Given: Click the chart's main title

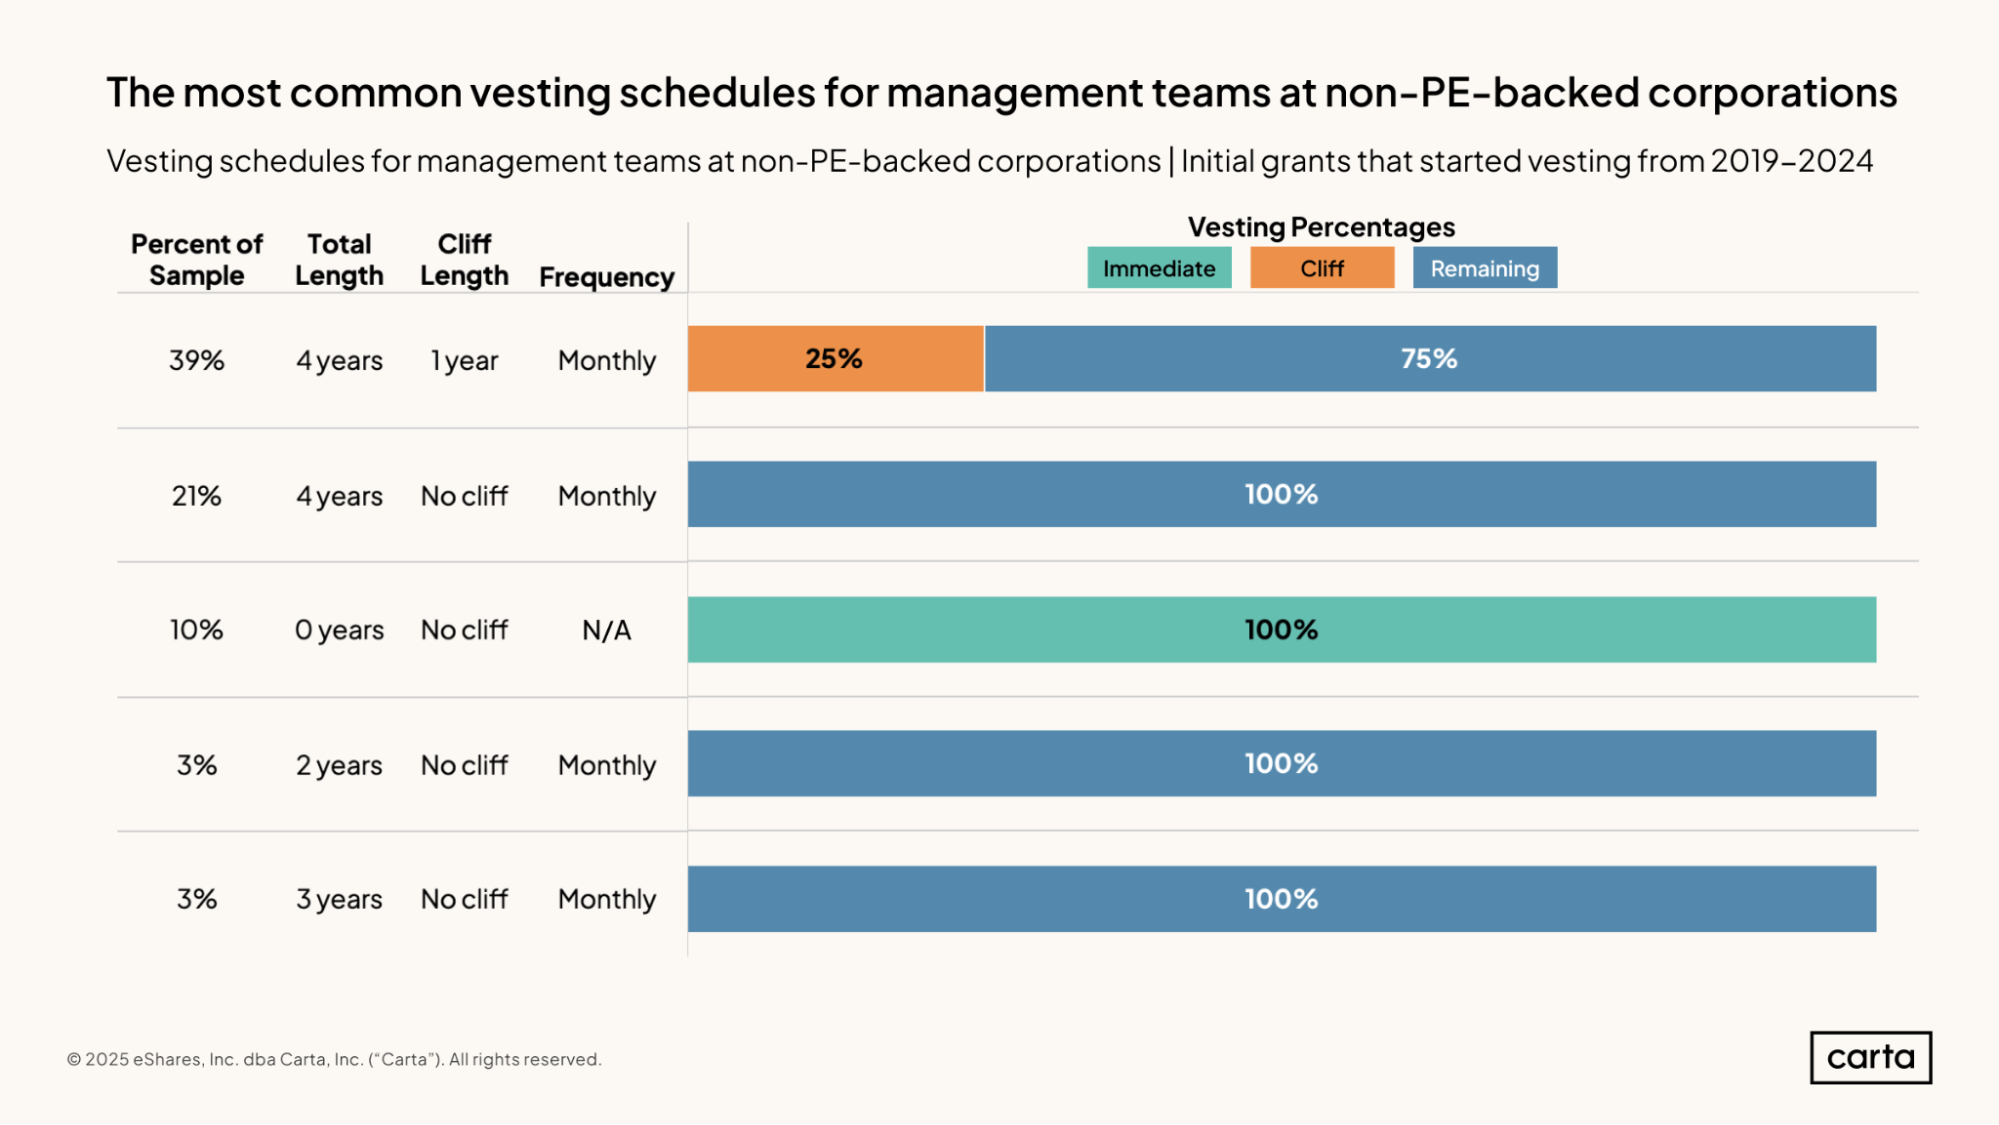Looking at the screenshot, I should [x=1001, y=93].
